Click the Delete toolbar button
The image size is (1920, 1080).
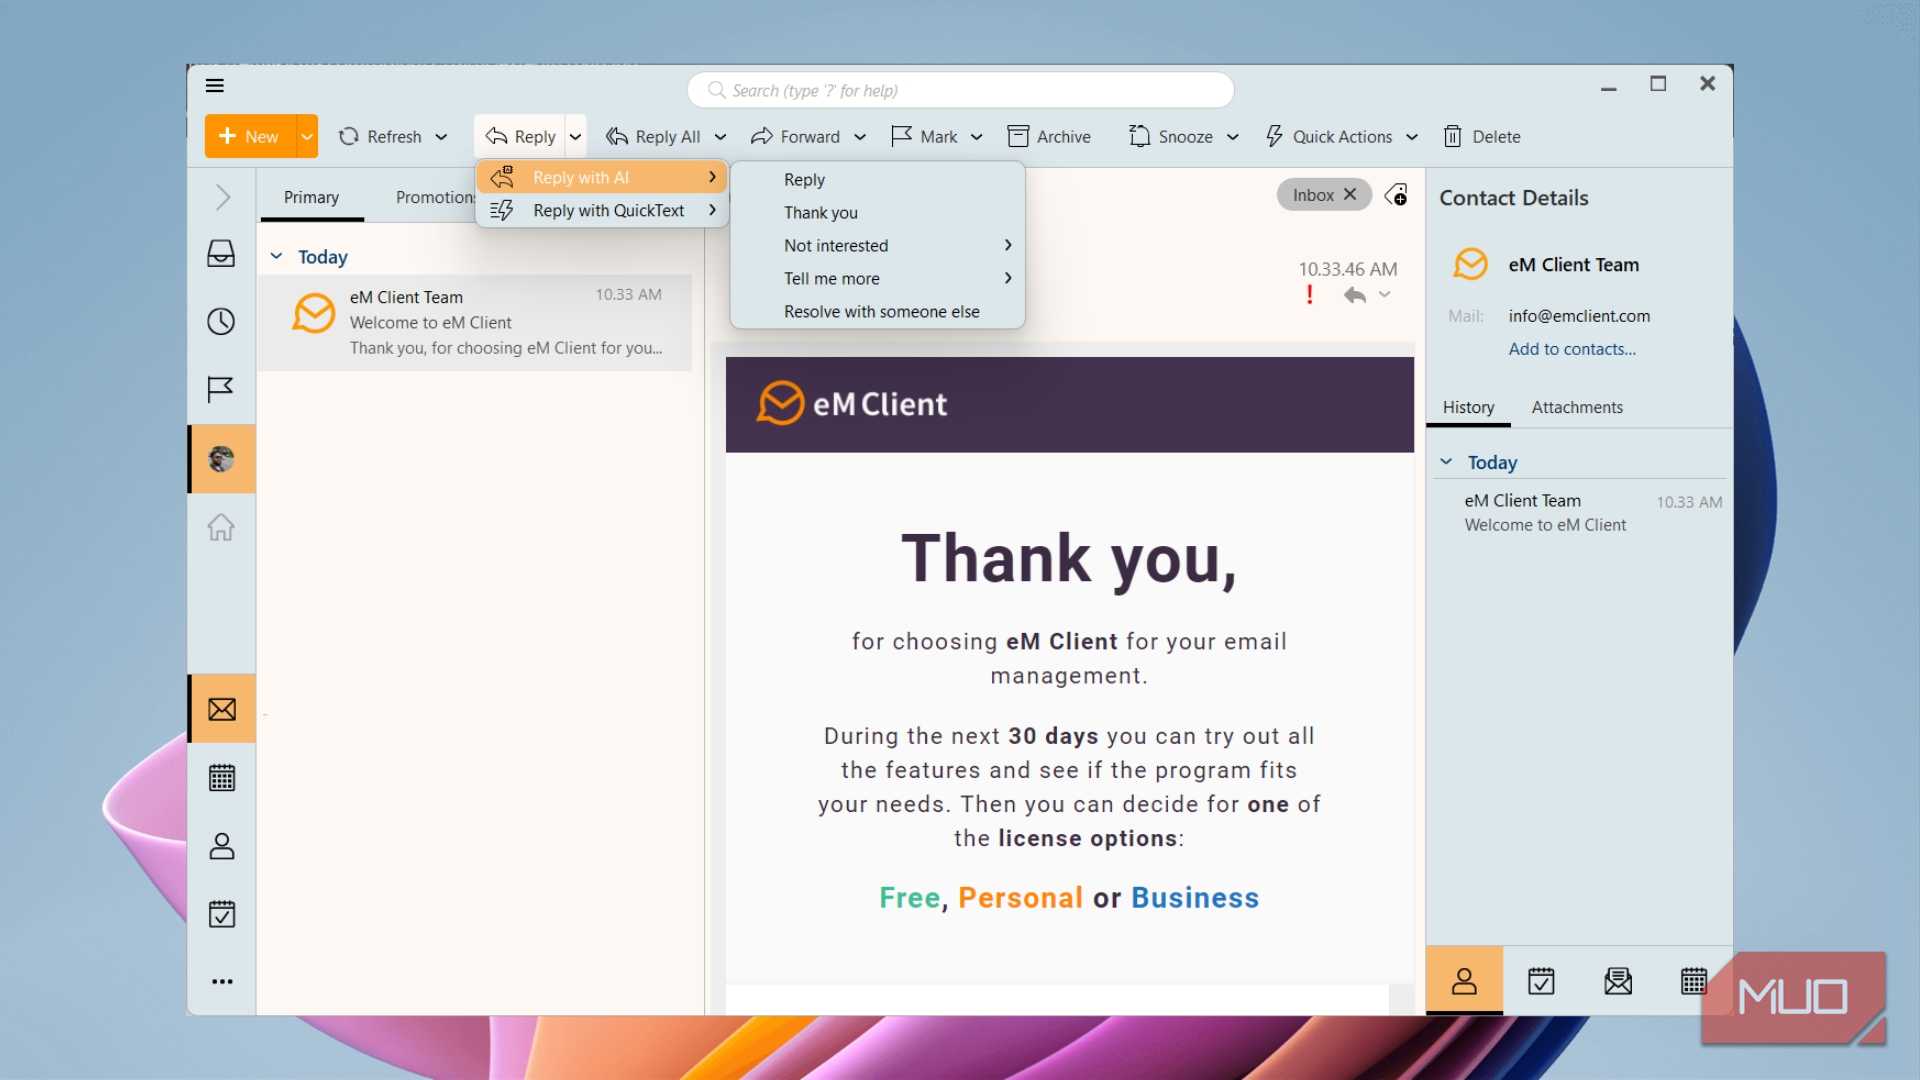point(1482,137)
